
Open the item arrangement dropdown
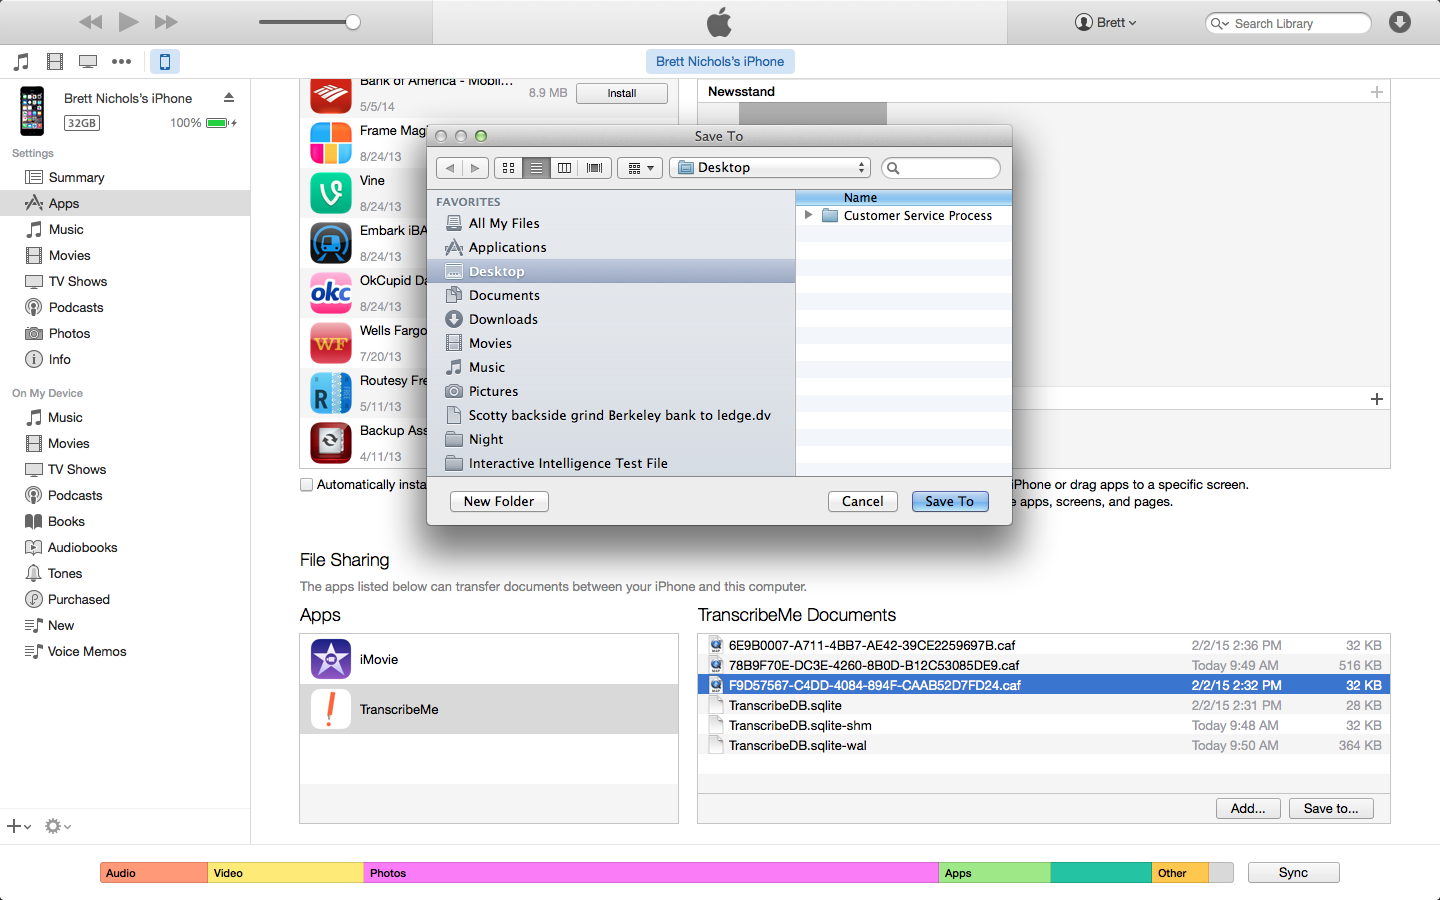[640, 168]
